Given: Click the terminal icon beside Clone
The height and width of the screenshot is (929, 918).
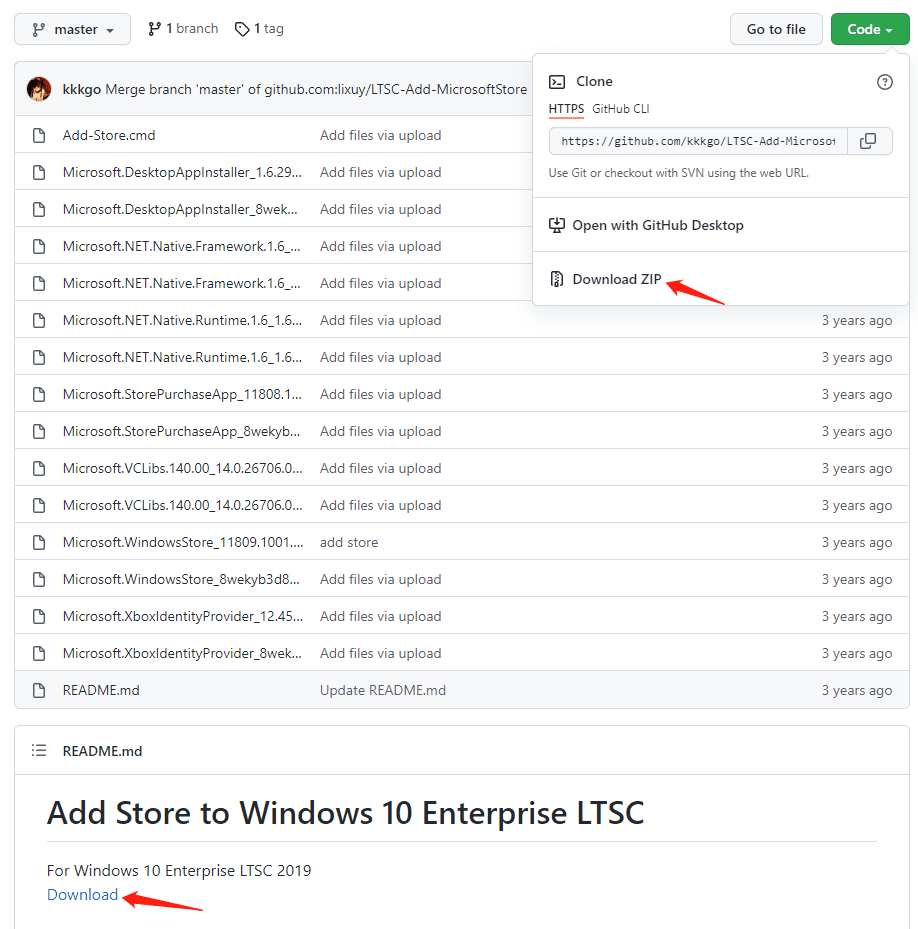Looking at the screenshot, I should tap(557, 82).
